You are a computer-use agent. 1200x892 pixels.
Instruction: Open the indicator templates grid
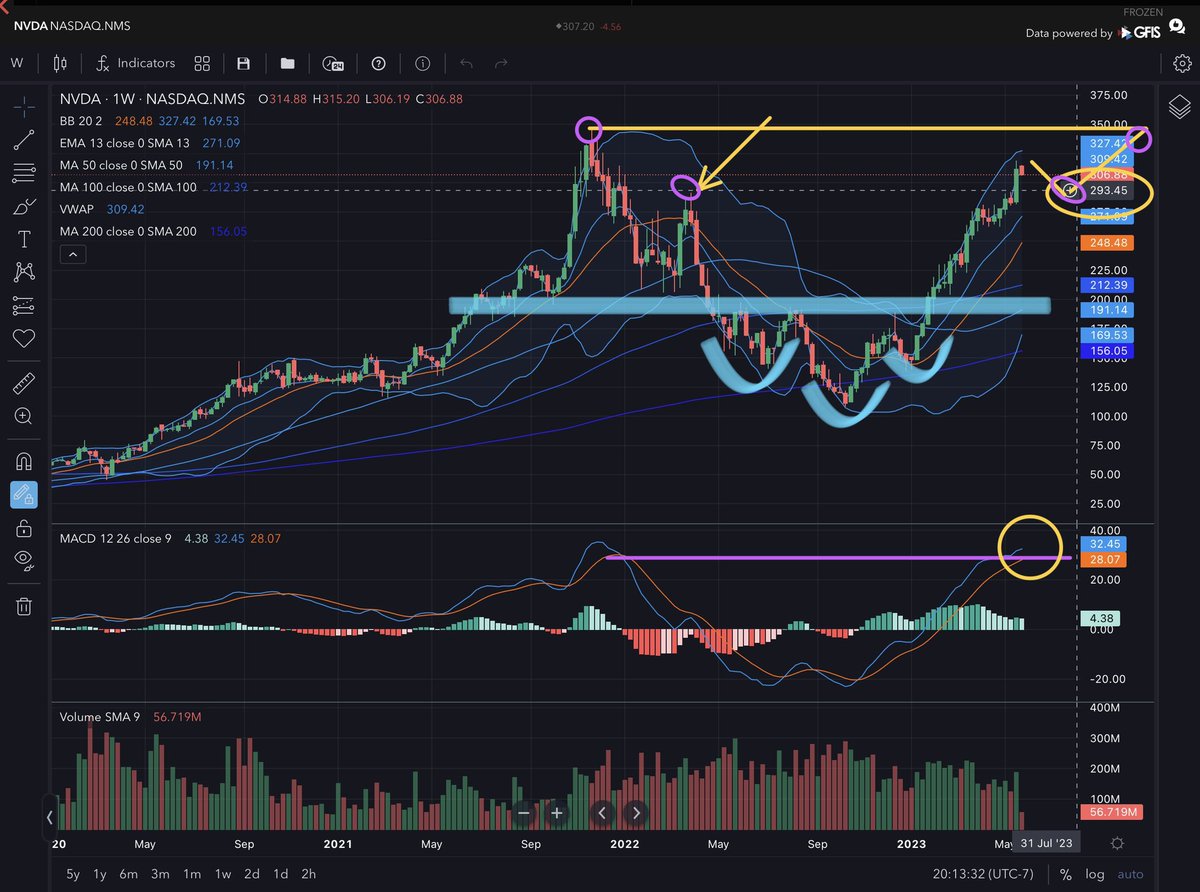tap(202, 63)
